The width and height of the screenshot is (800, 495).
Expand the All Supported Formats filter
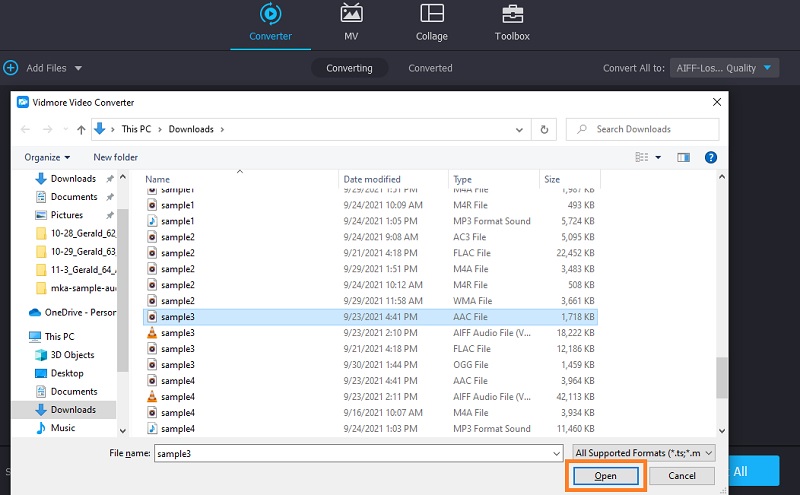[x=646, y=453]
